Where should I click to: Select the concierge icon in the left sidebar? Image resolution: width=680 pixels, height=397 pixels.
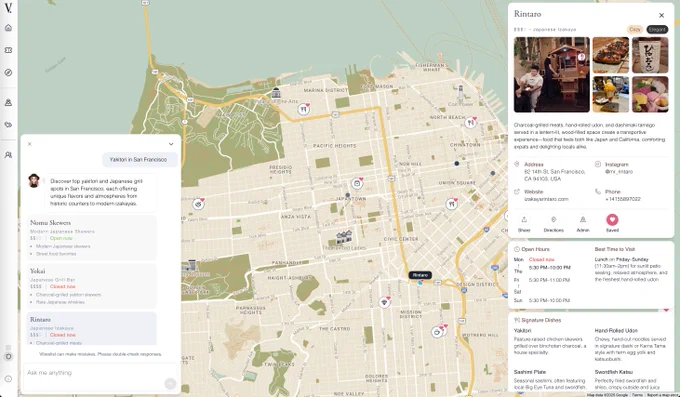tap(8, 102)
